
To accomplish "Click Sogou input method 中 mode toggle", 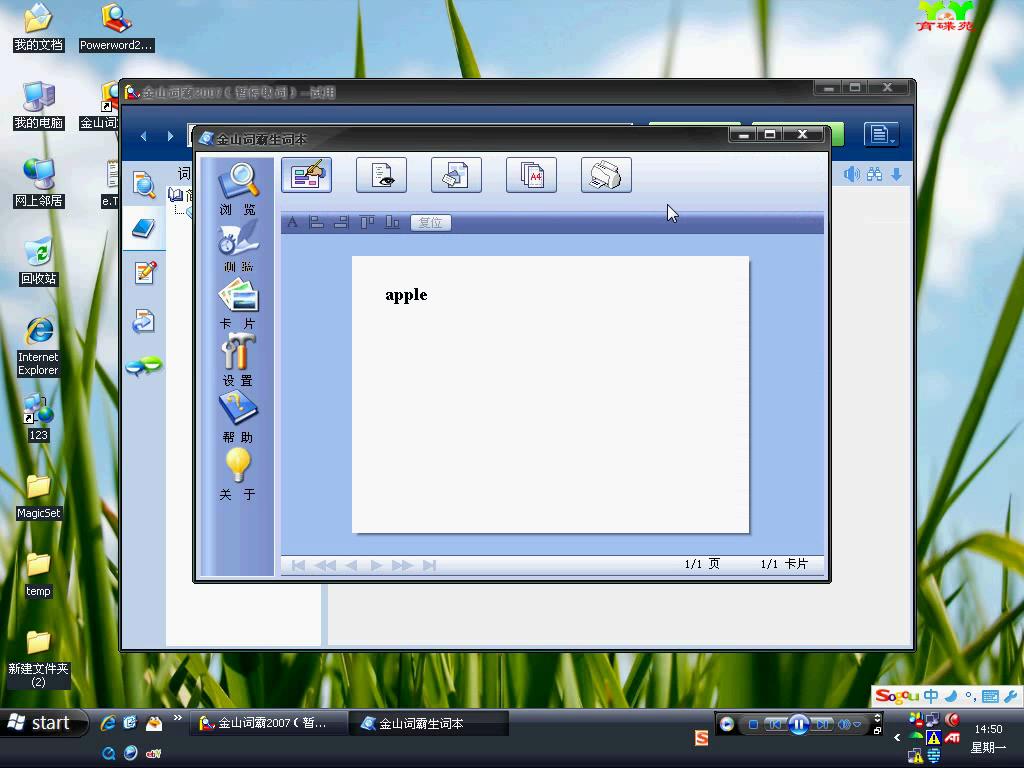I will [x=931, y=696].
